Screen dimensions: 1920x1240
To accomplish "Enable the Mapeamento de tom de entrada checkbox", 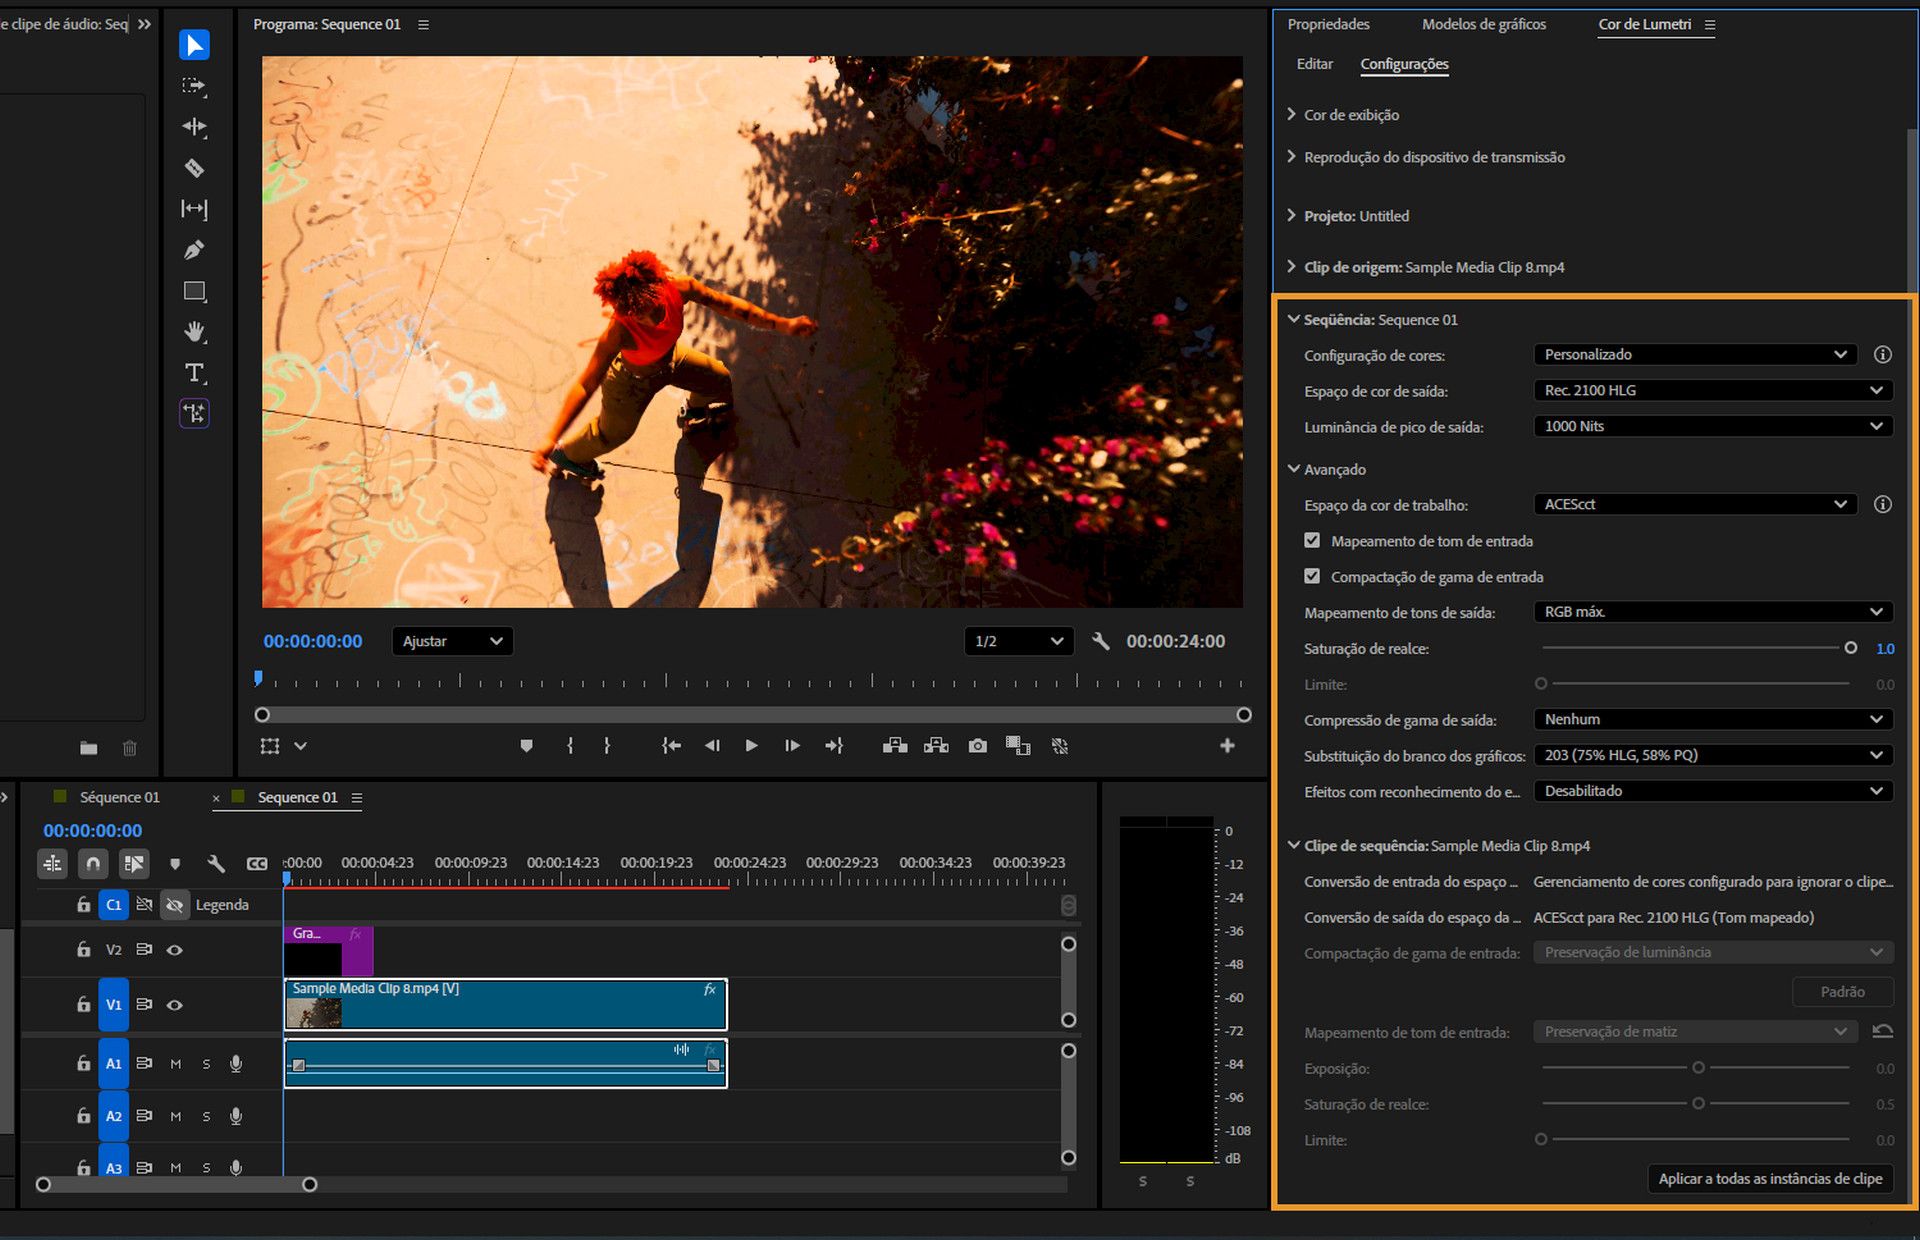I will click(x=1311, y=540).
